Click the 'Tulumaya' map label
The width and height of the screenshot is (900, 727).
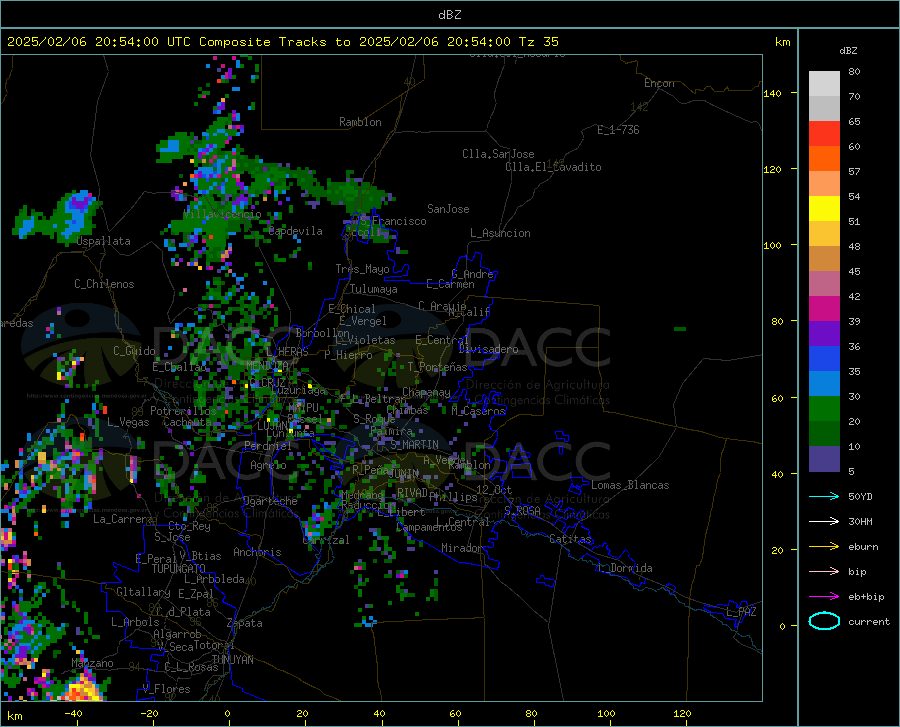point(374,289)
